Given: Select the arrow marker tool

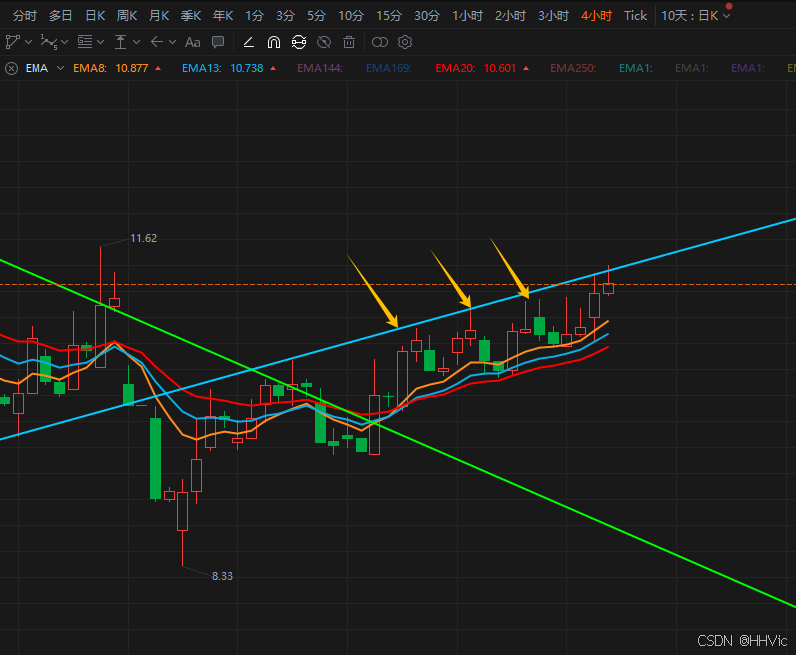Looking at the screenshot, I should [157, 42].
